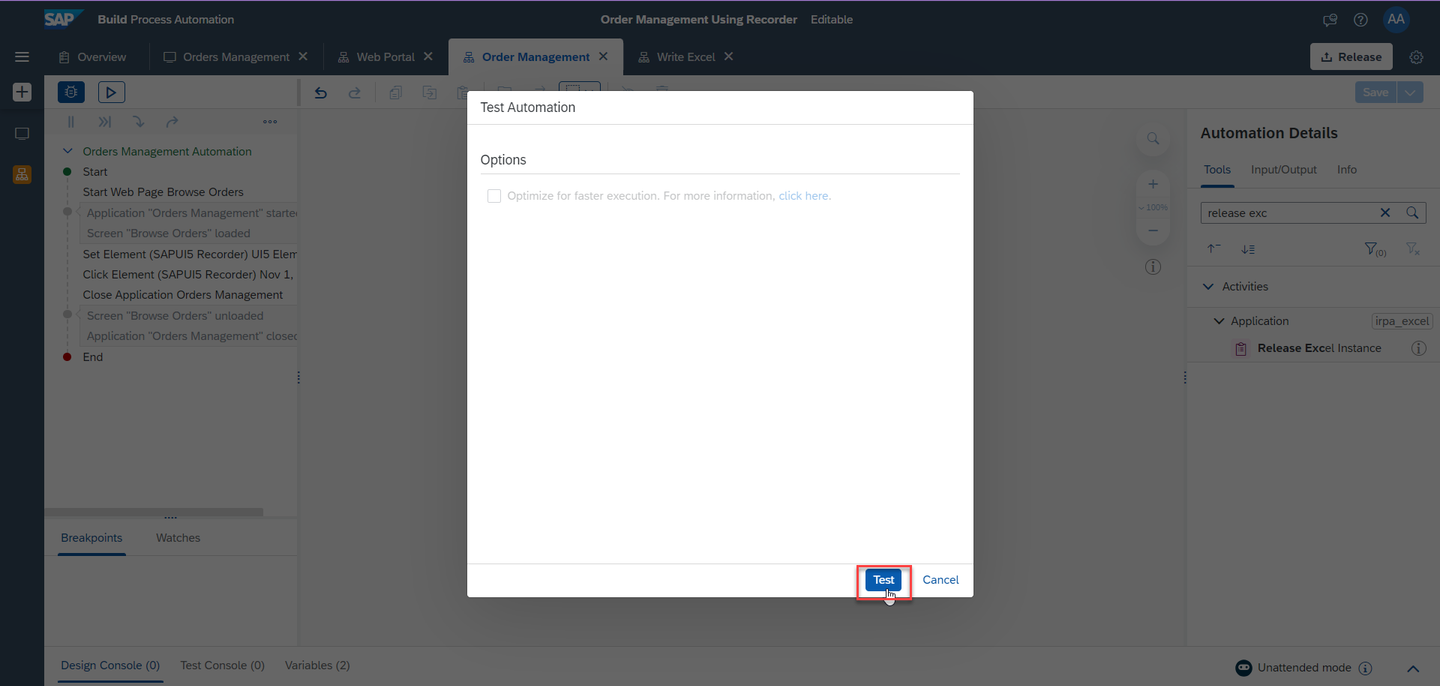Click the canvas info icon
Image resolution: width=1440 pixels, height=686 pixels.
pyautogui.click(x=1153, y=267)
